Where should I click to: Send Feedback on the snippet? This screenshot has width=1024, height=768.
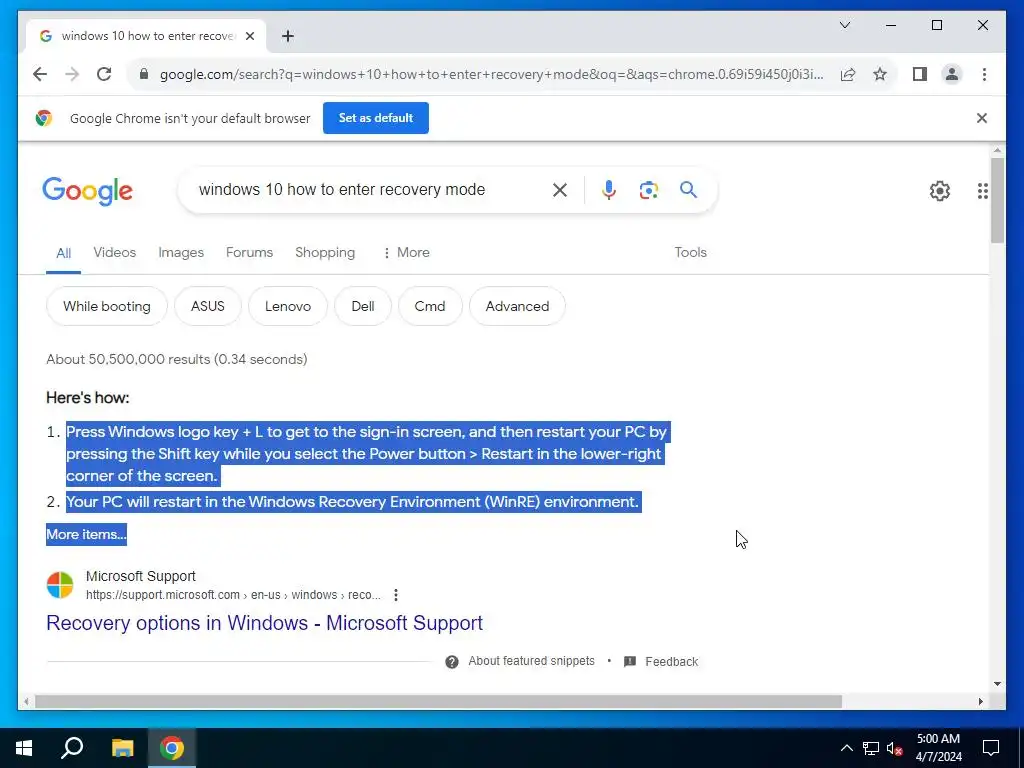point(661,662)
